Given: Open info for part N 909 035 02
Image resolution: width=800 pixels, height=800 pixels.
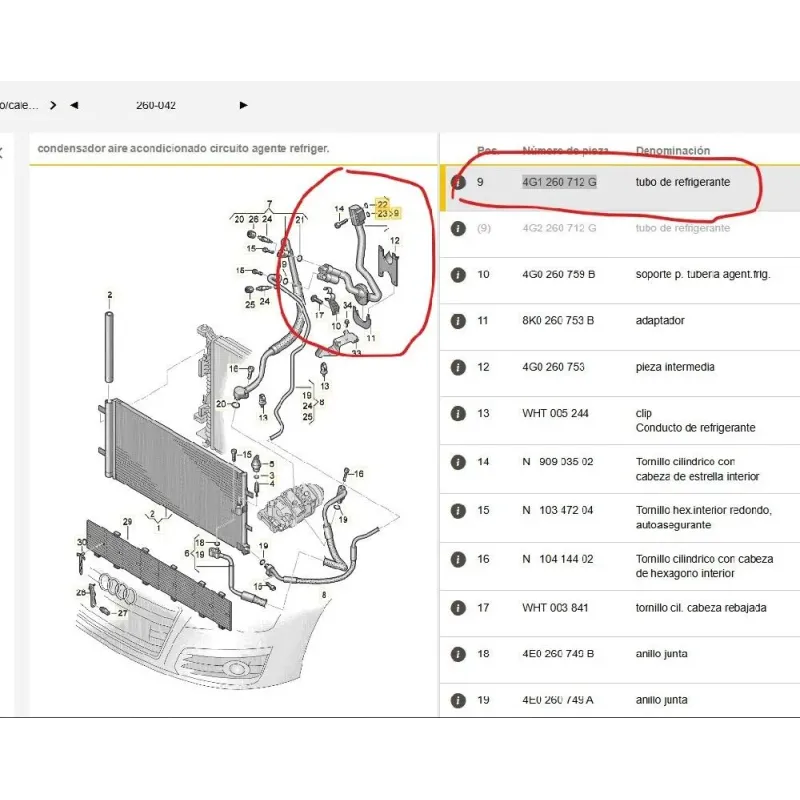Looking at the screenshot, I should pos(458,462).
